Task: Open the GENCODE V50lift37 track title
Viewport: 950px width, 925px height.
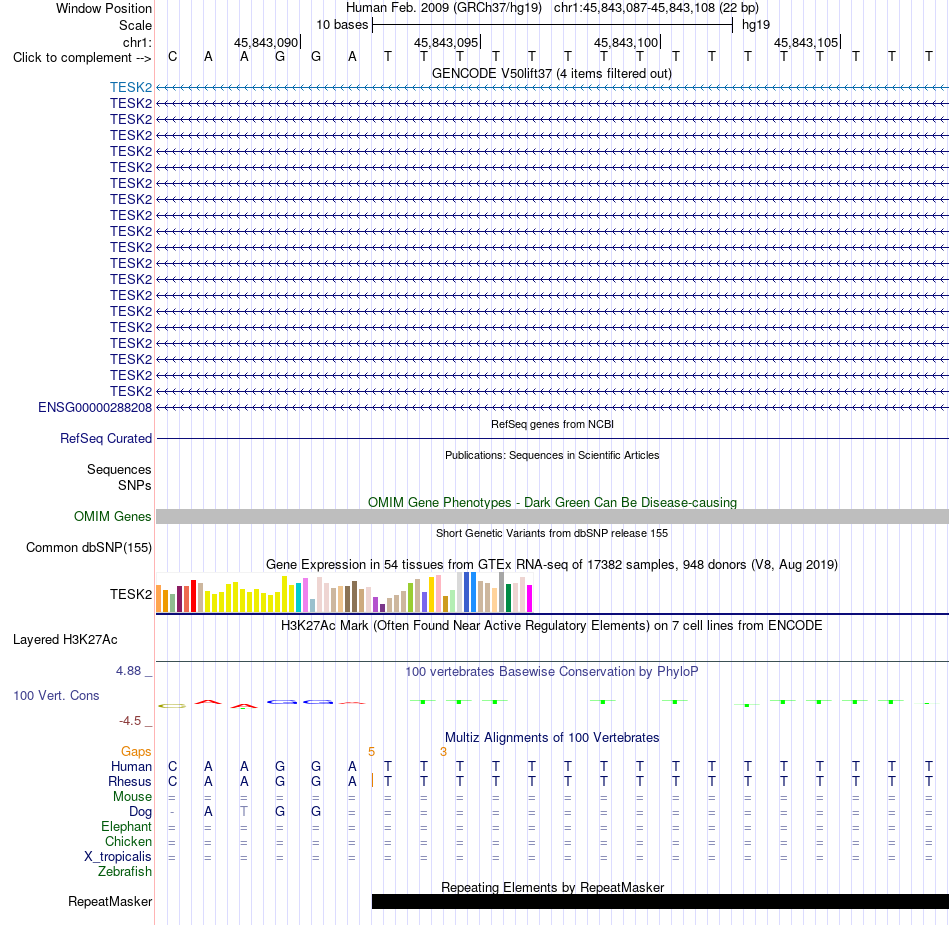Action: click(552, 73)
